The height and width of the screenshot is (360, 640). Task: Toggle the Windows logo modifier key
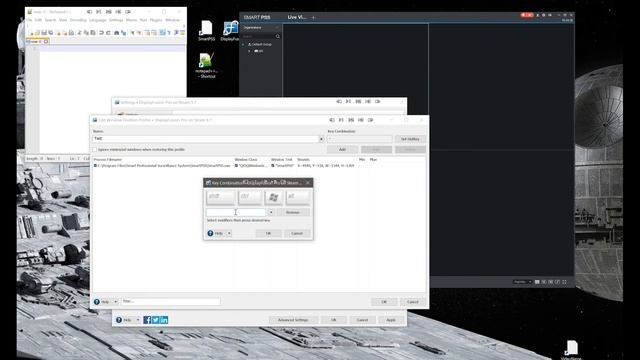pyautogui.click(x=273, y=197)
